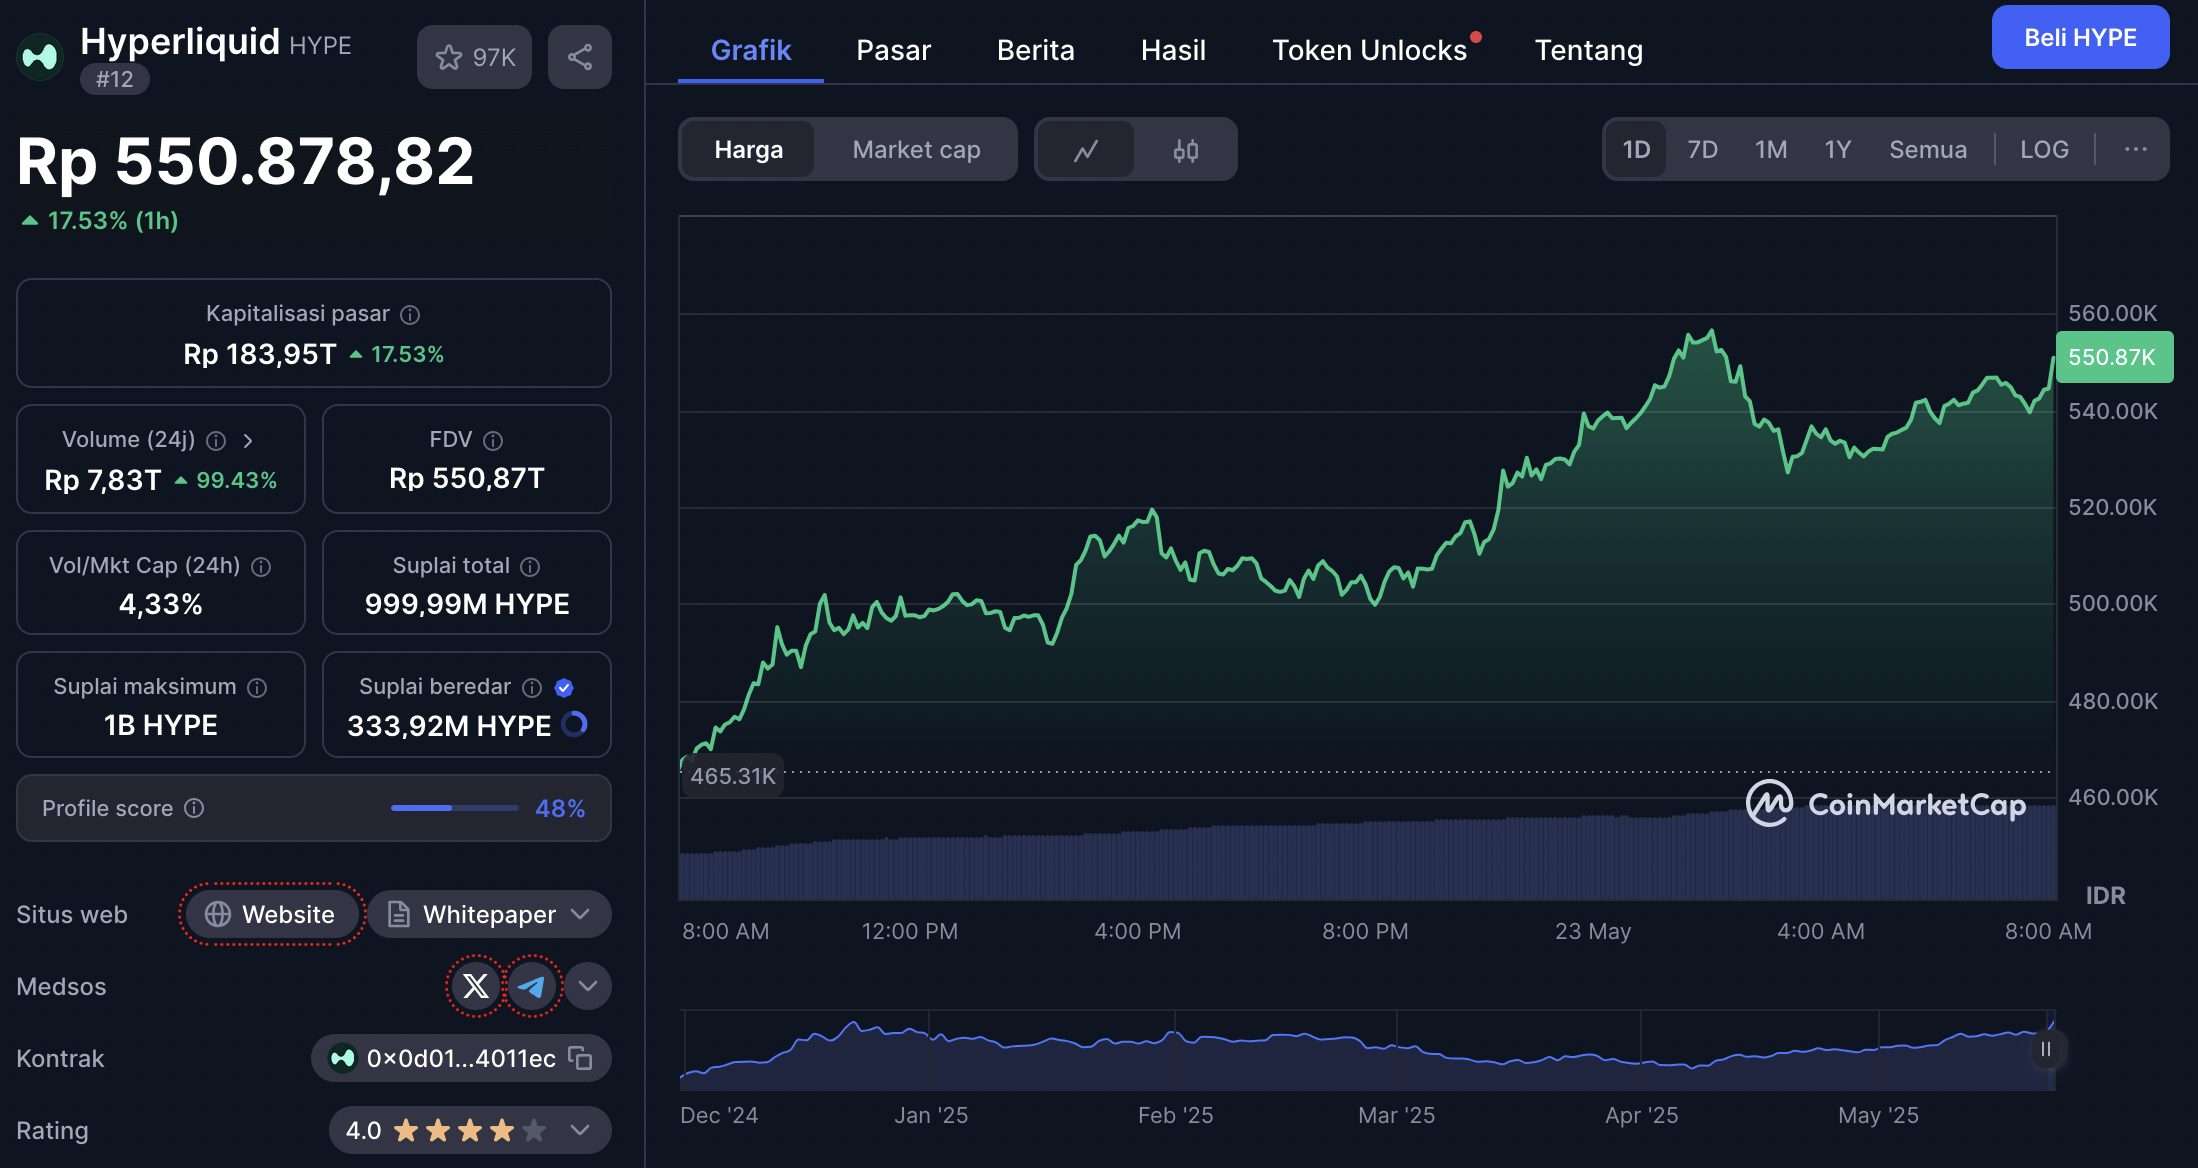2198x1168 pixels.
Task: Click info icon beside Suplai total
Action: point(531,567)
